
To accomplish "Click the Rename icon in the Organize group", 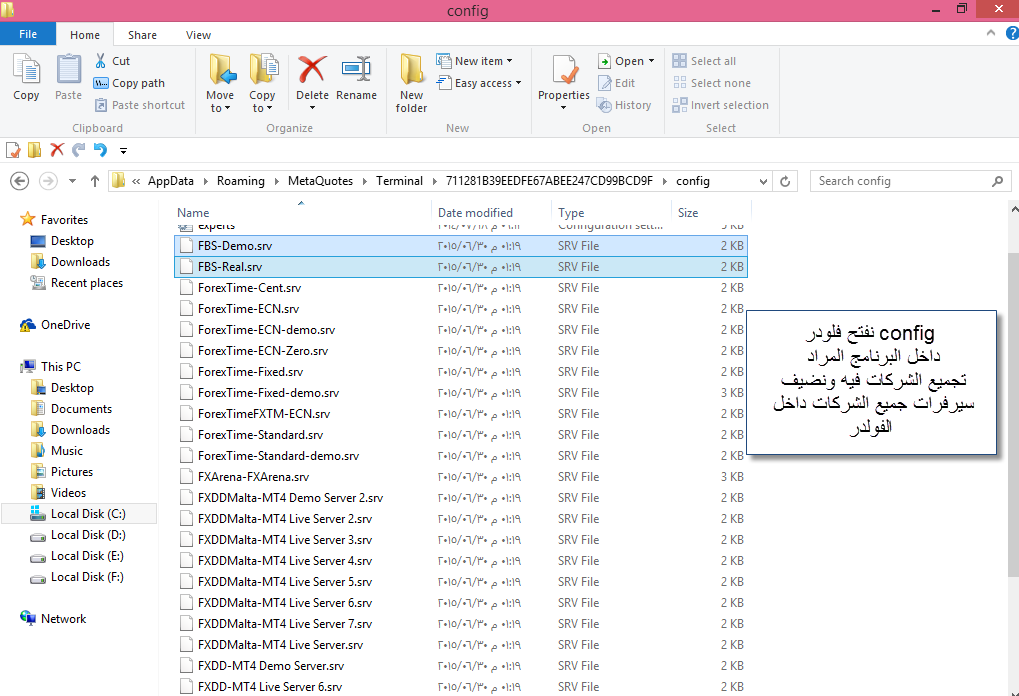I will [356, 72].
